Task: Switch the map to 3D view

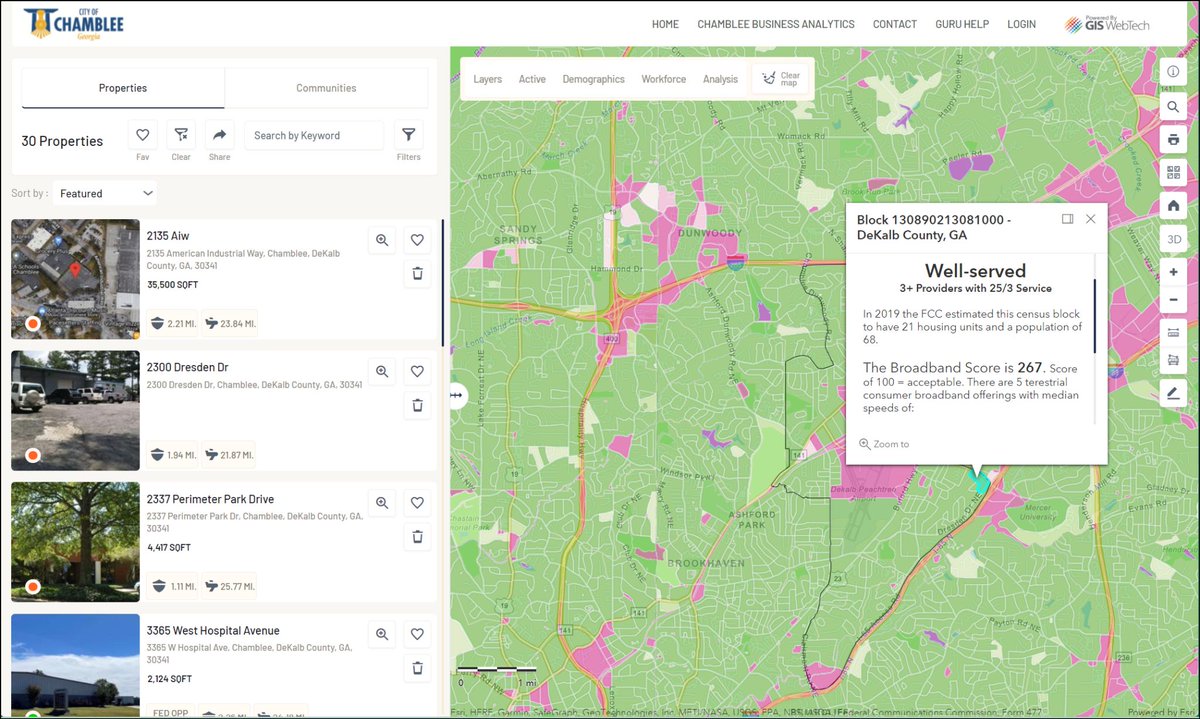Action: 1173,239
